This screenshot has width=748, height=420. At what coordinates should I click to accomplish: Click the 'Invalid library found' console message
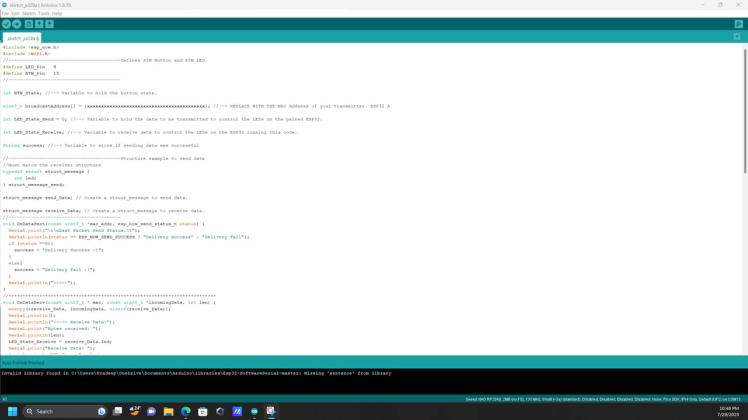(196, 373)
